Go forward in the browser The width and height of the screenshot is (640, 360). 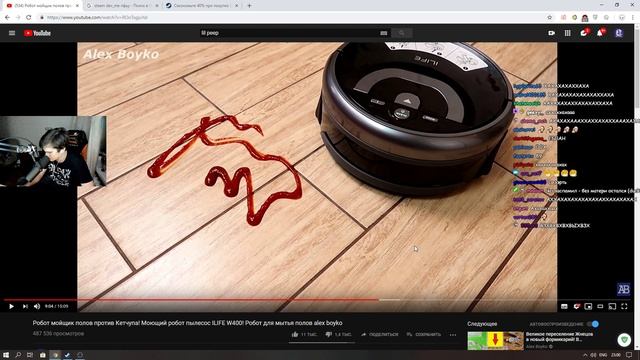pyautogui.click(x=18, y=18)
